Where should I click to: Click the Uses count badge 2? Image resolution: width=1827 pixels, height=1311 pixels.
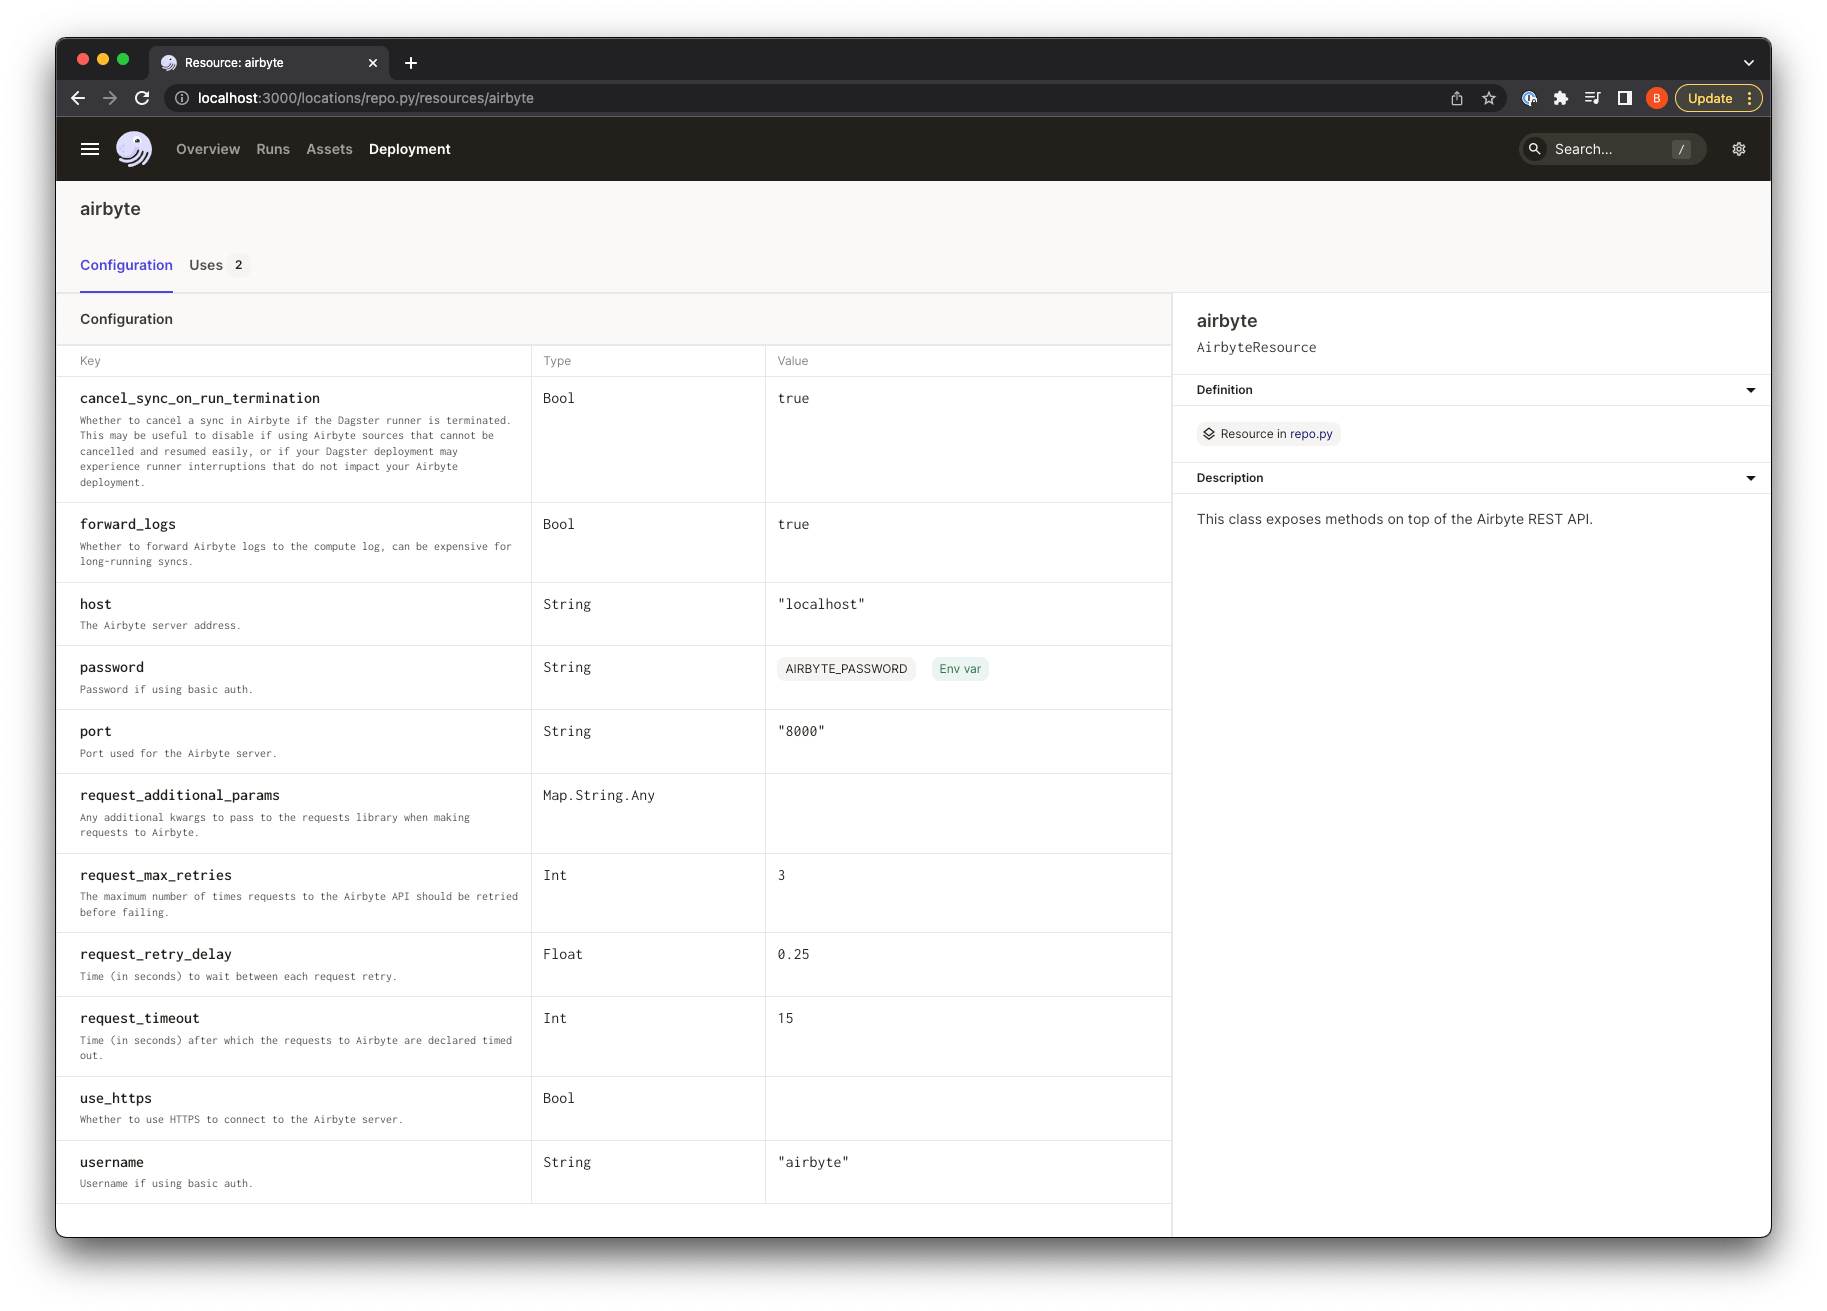point(238,265)
